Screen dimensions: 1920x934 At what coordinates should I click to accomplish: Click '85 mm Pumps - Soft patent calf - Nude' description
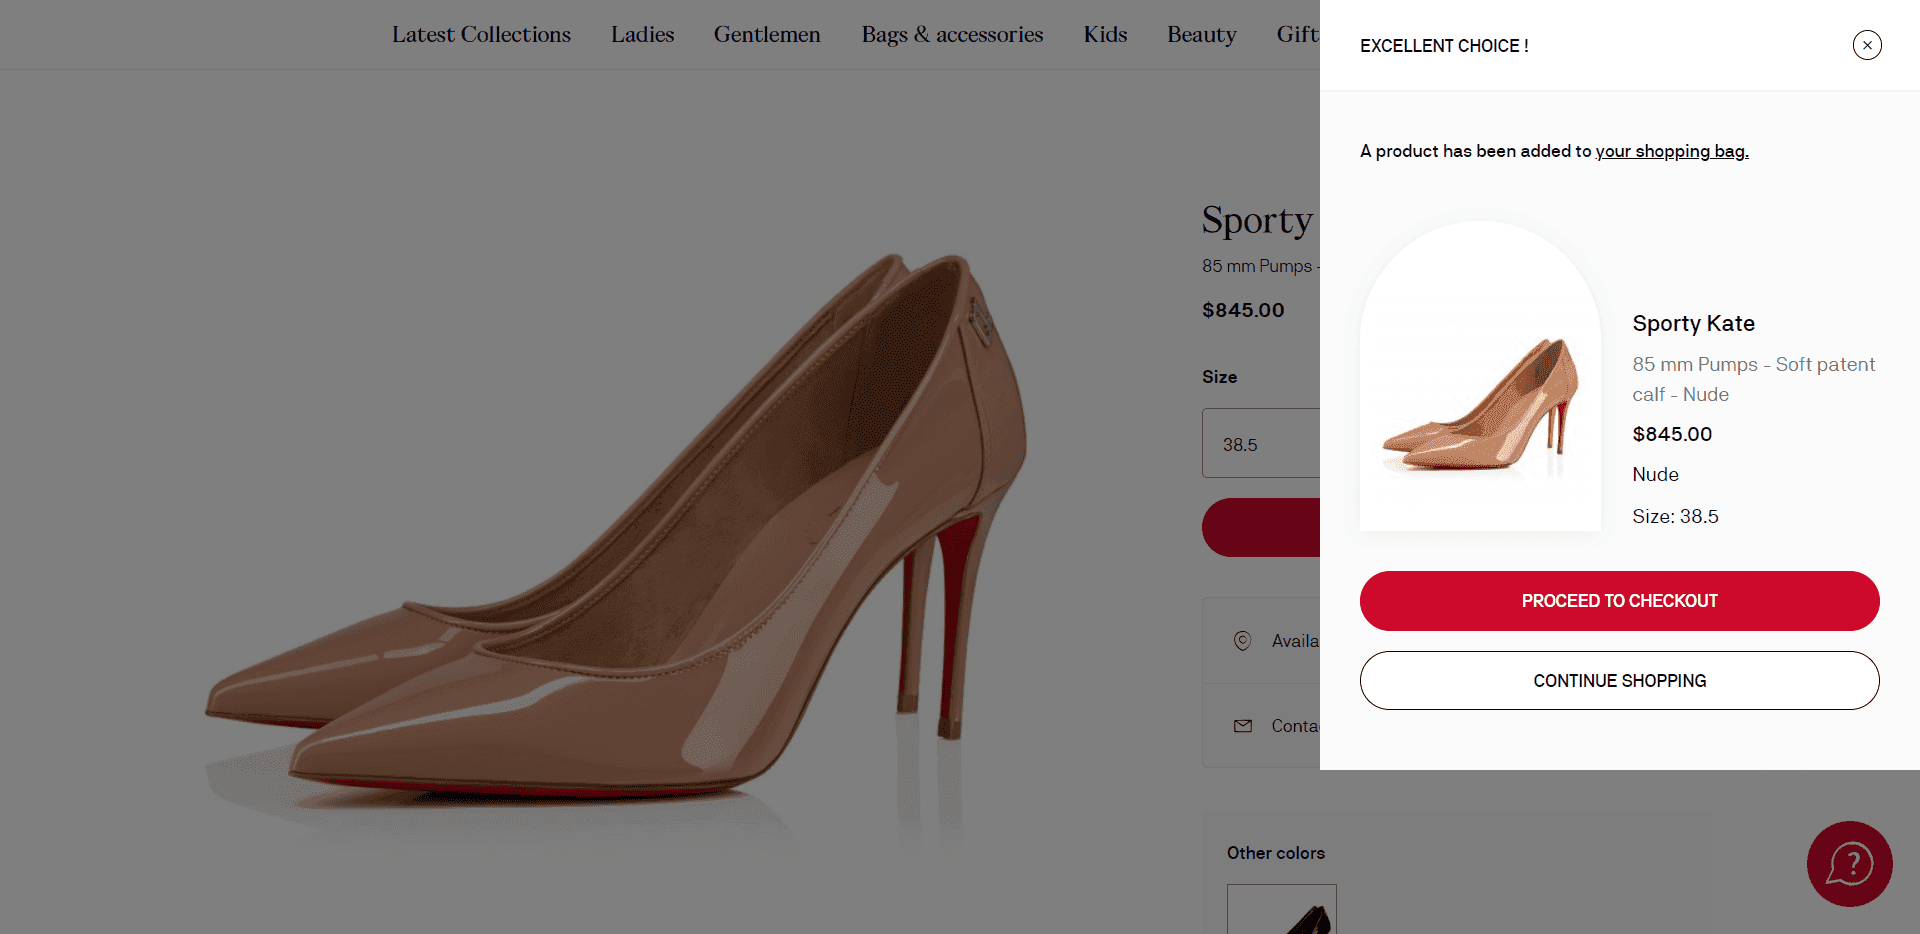(1753, 379)
